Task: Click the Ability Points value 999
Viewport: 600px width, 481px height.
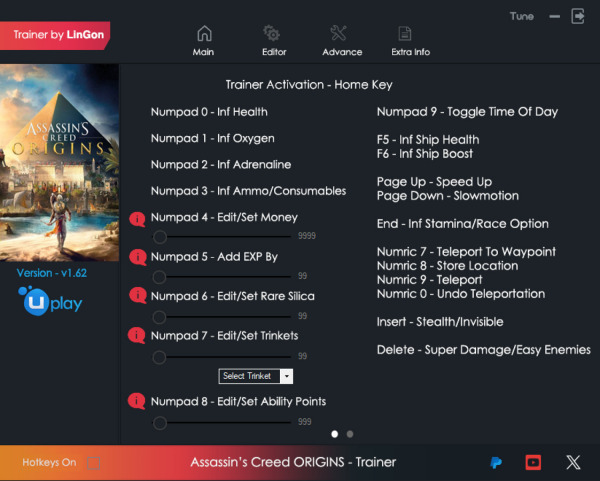Action: coord(305,422)
